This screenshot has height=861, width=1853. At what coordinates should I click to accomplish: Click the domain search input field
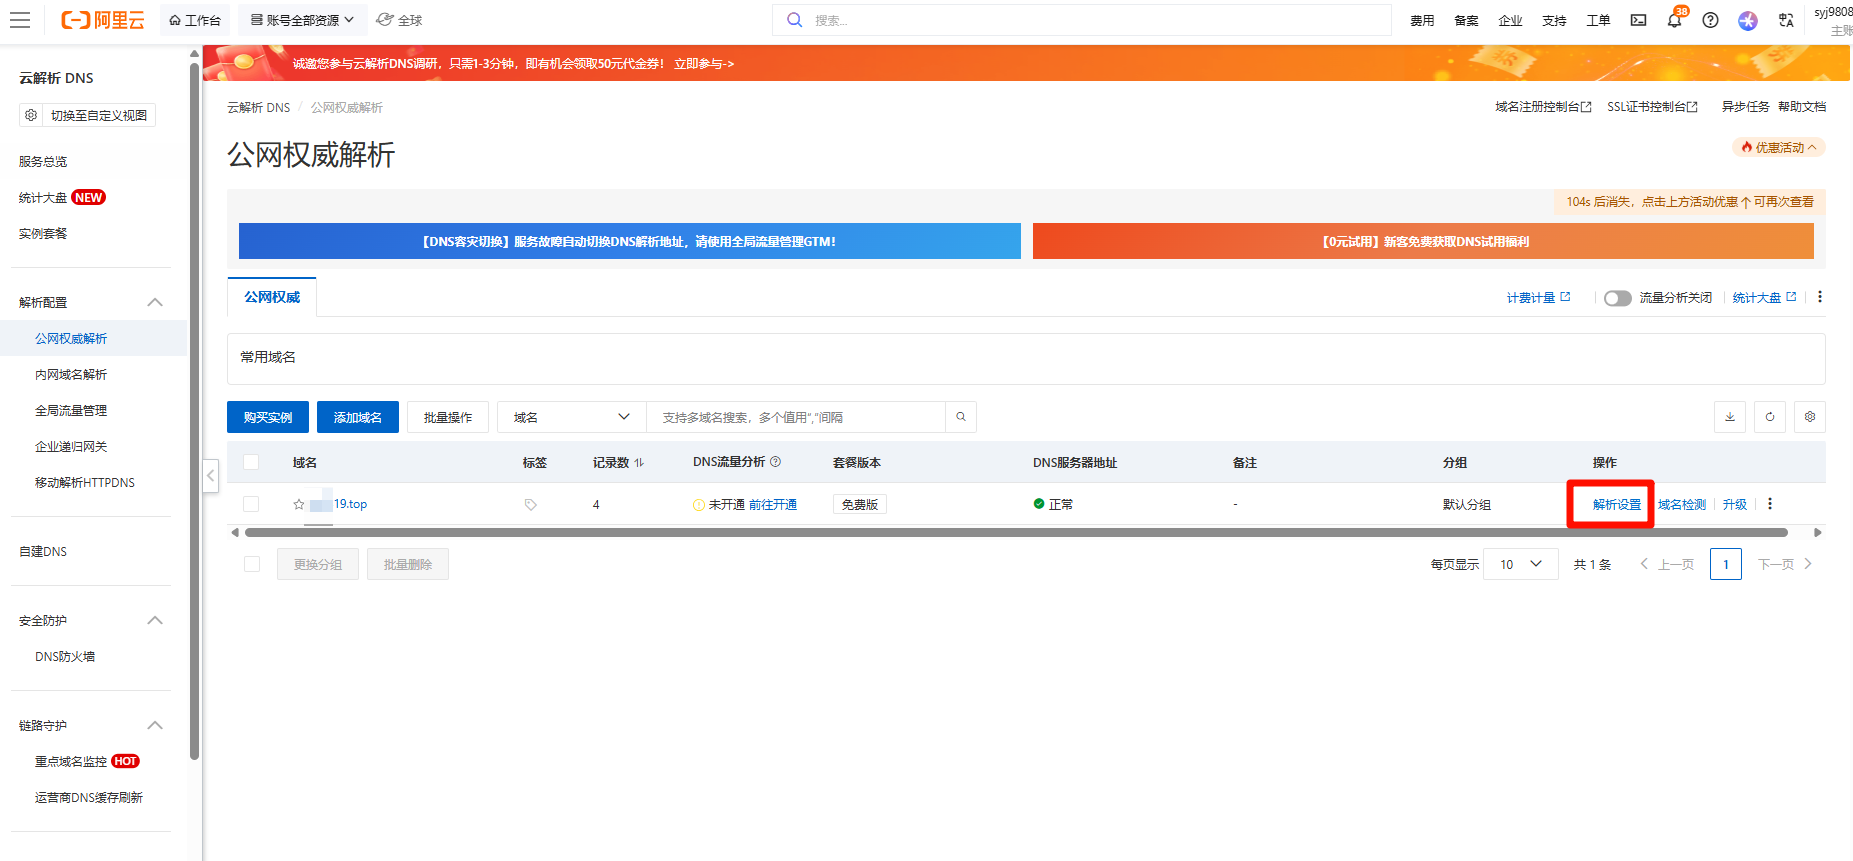point(795,417)
